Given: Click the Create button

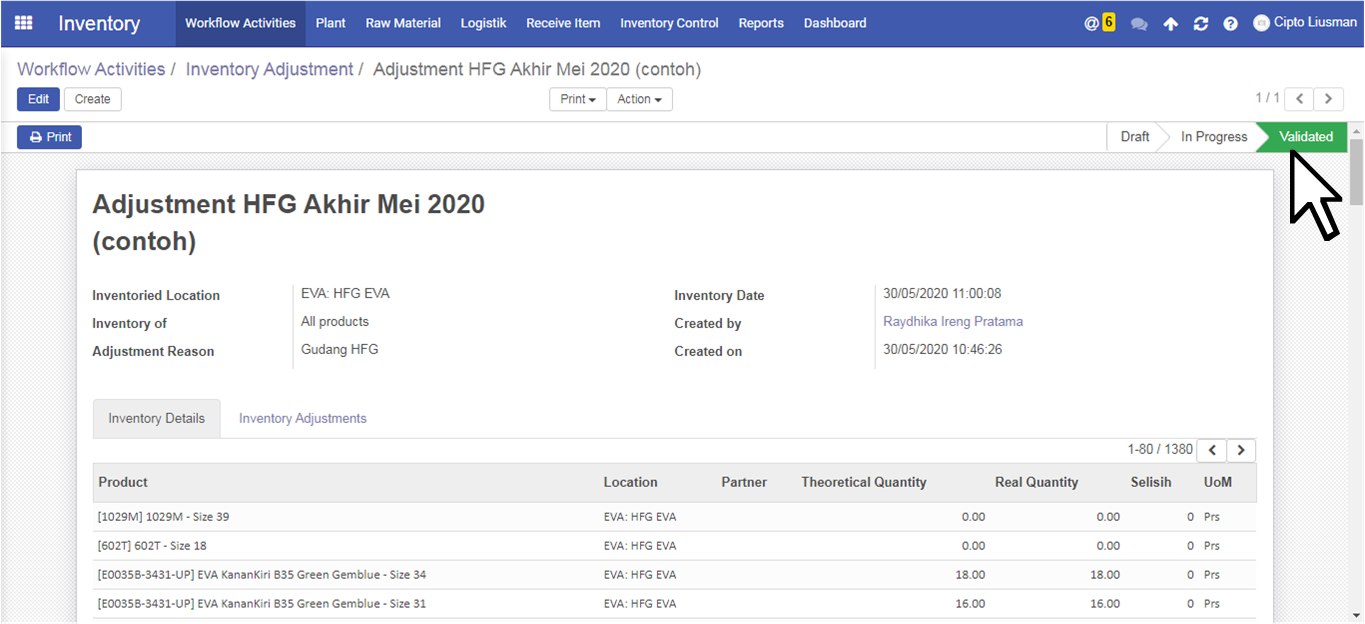Looking at the screenshot, I should (x=92, y=99).
